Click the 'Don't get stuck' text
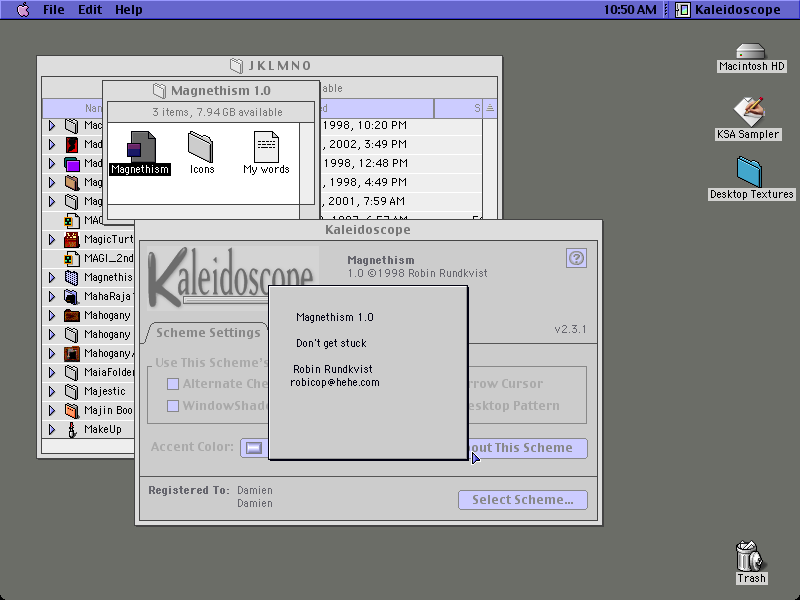800x600 pixels. 331,343
